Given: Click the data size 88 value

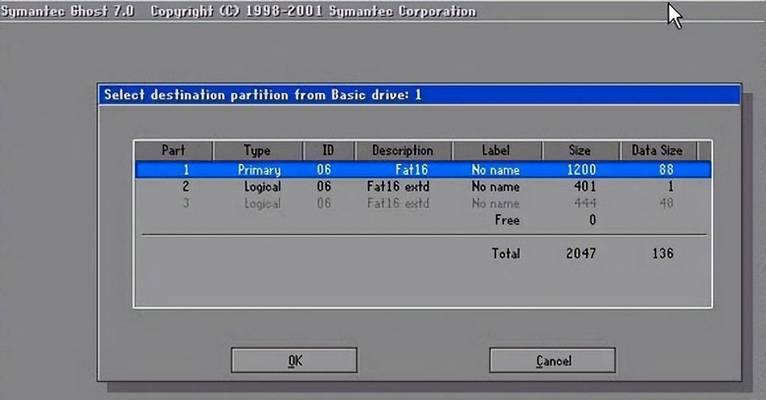Looking at the screenshot, I should [x=666, y=169].
